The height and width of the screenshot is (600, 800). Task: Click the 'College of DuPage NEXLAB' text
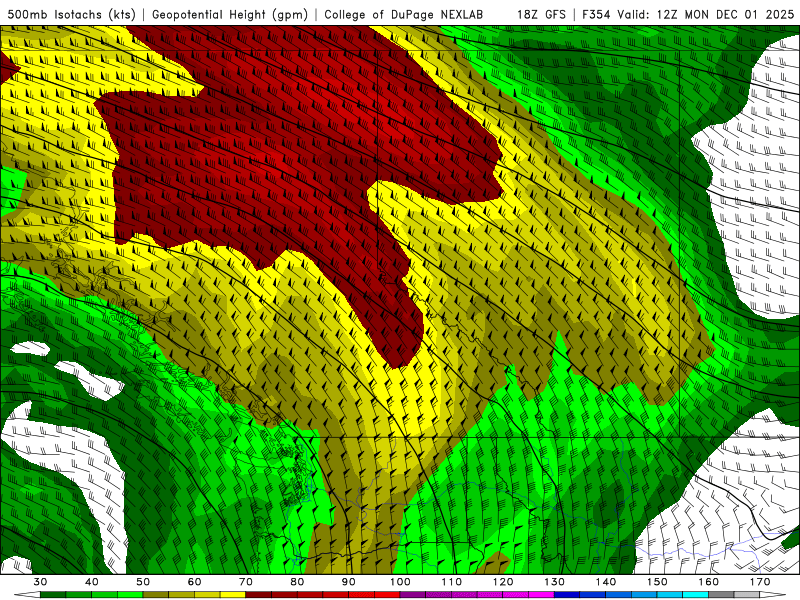pos(404,14)
